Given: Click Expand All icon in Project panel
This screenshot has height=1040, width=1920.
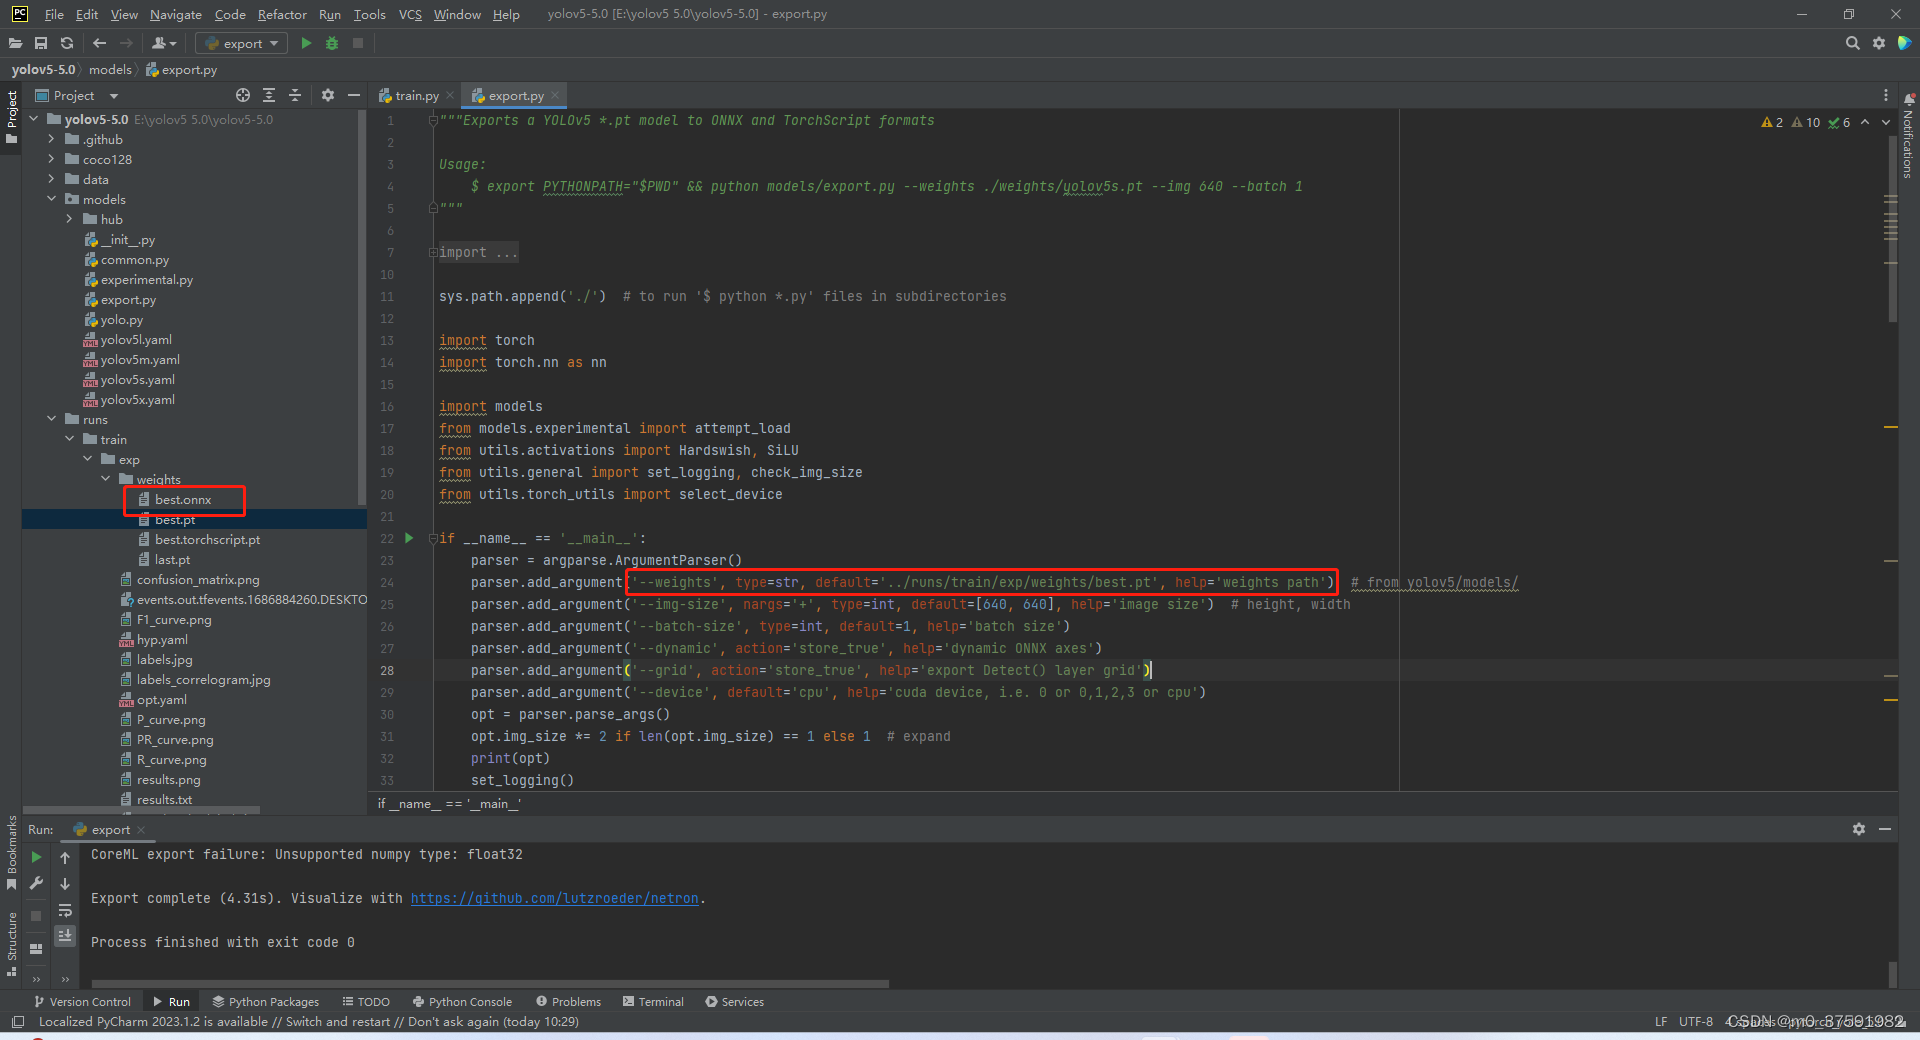Looking at the screenshot, I should coord(269,95).
